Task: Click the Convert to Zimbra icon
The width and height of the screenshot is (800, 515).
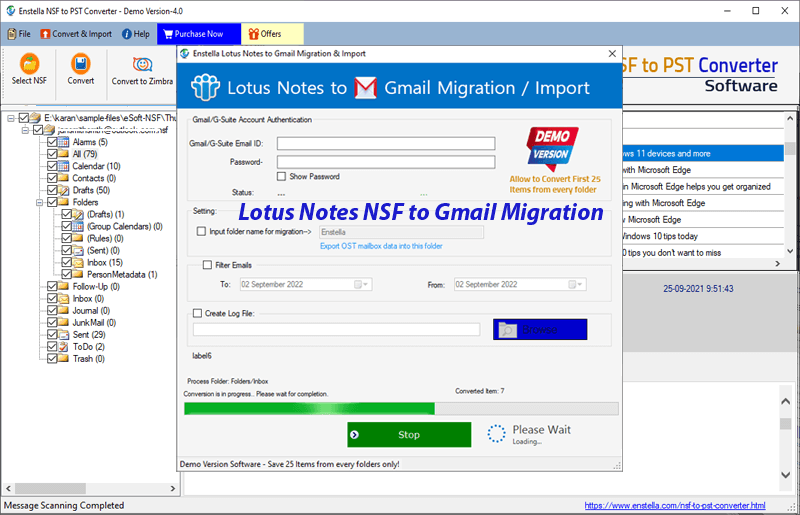Action: 142,64
